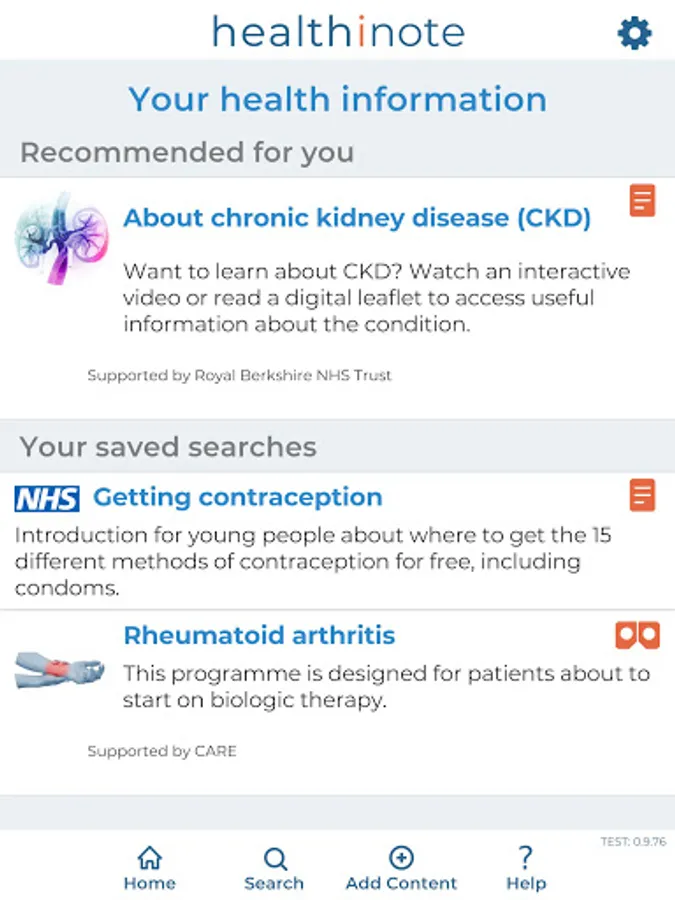Open the kidney illustration thumbnail
This screenshot has width=675, height=900.
click(x=61, y=240)
